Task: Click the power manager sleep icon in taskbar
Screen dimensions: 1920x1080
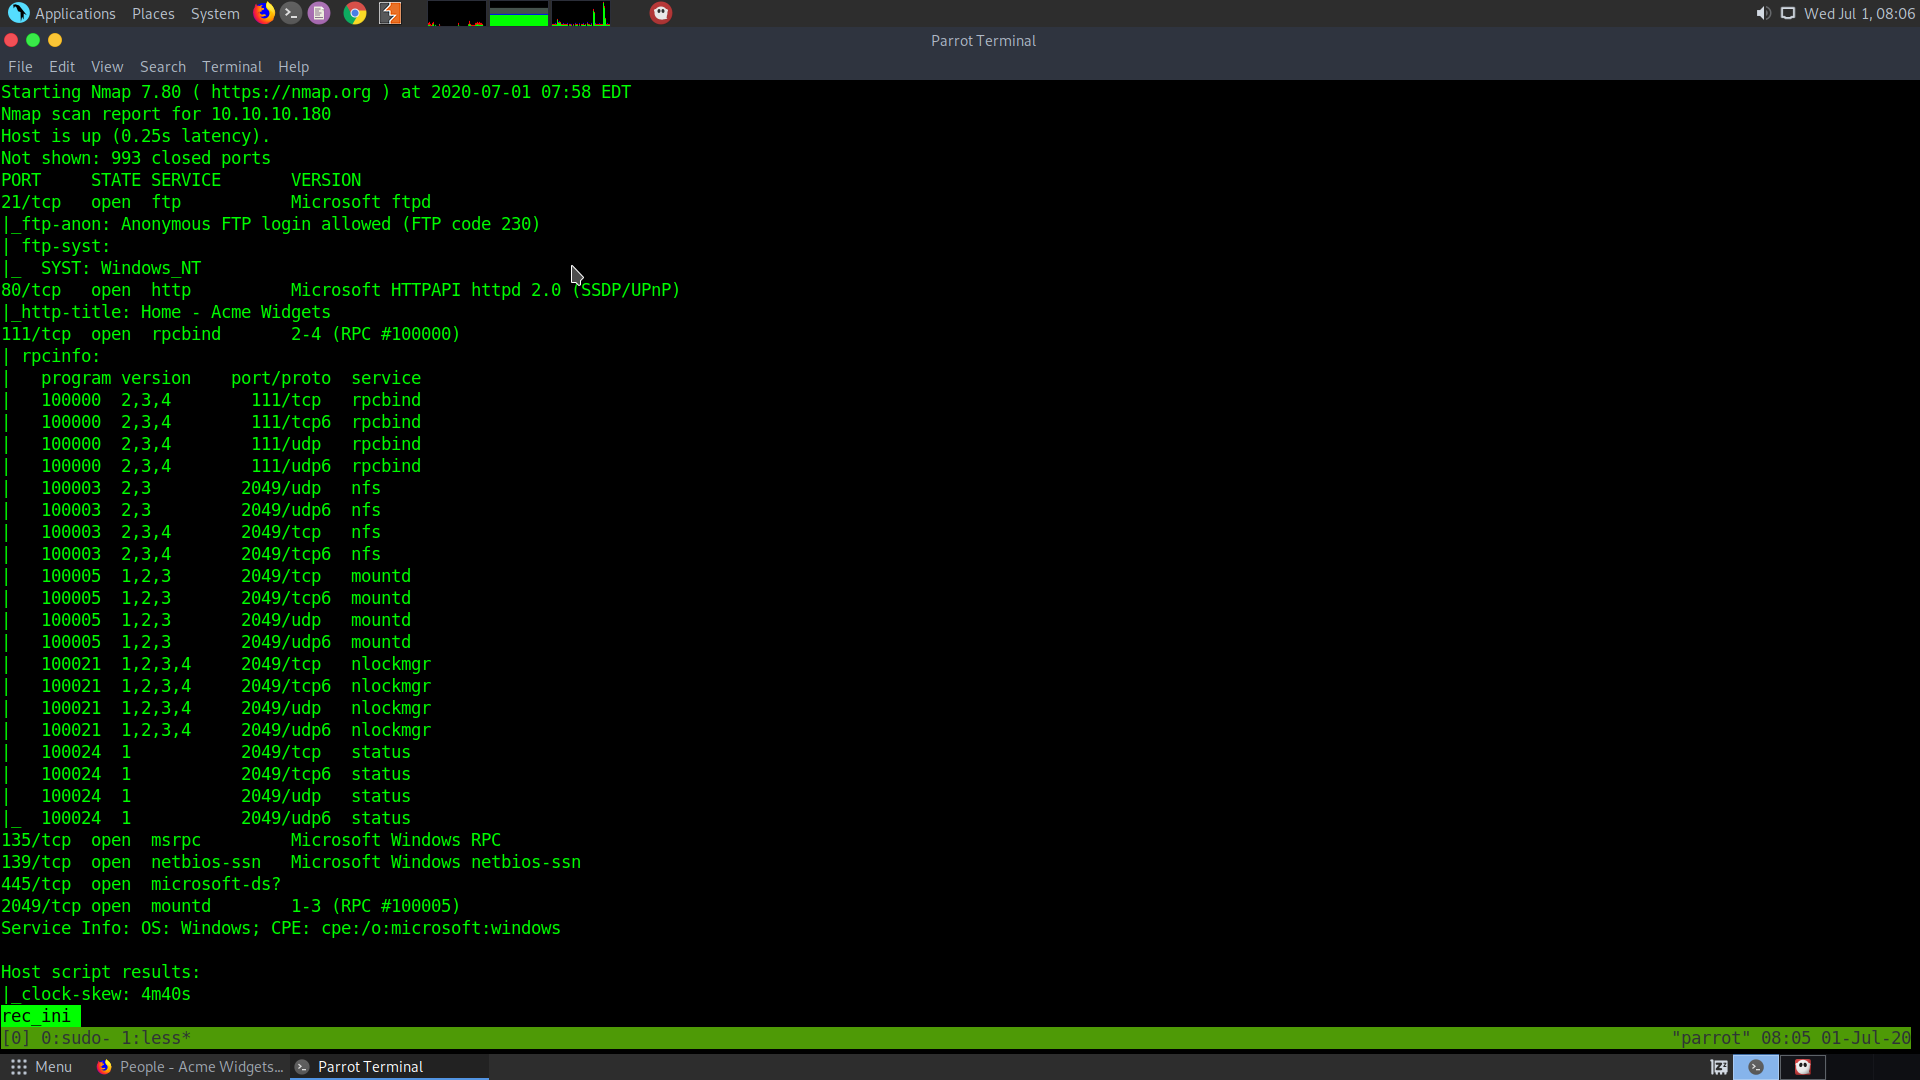Action: (x=1719, y=1067)
